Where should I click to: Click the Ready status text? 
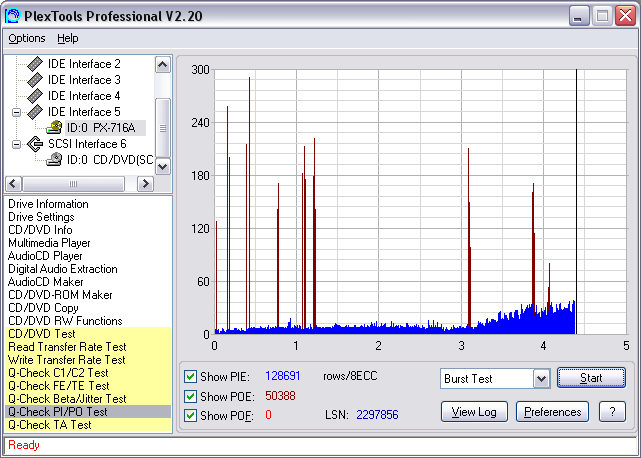click(24, 445)
